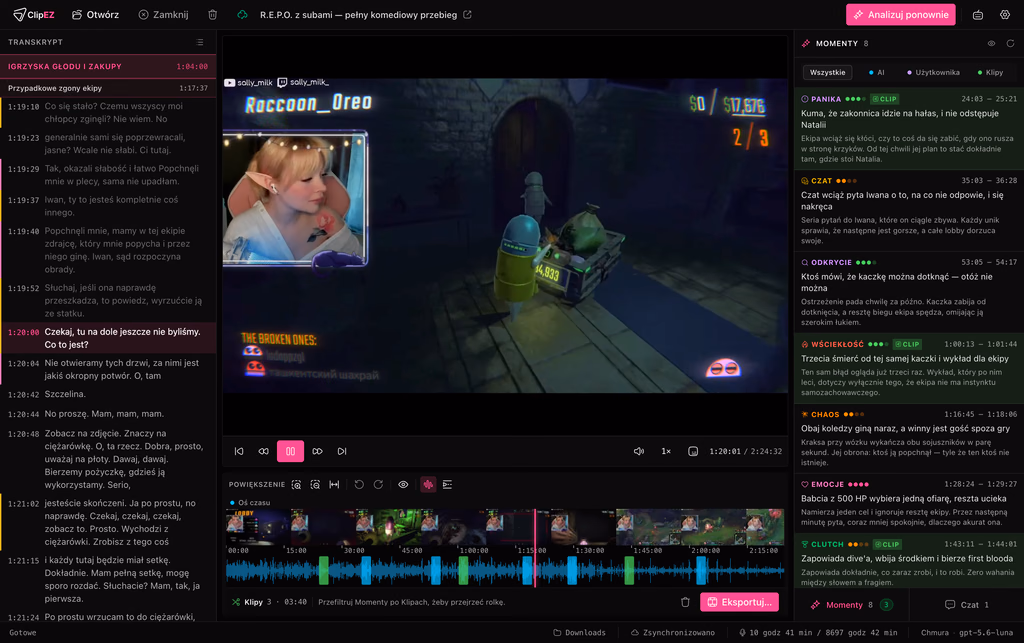Viewport: 1024px width, 643px height.
Task: Switch to the Czat tab
Action: pyautogui.click(x=967, y=604)
